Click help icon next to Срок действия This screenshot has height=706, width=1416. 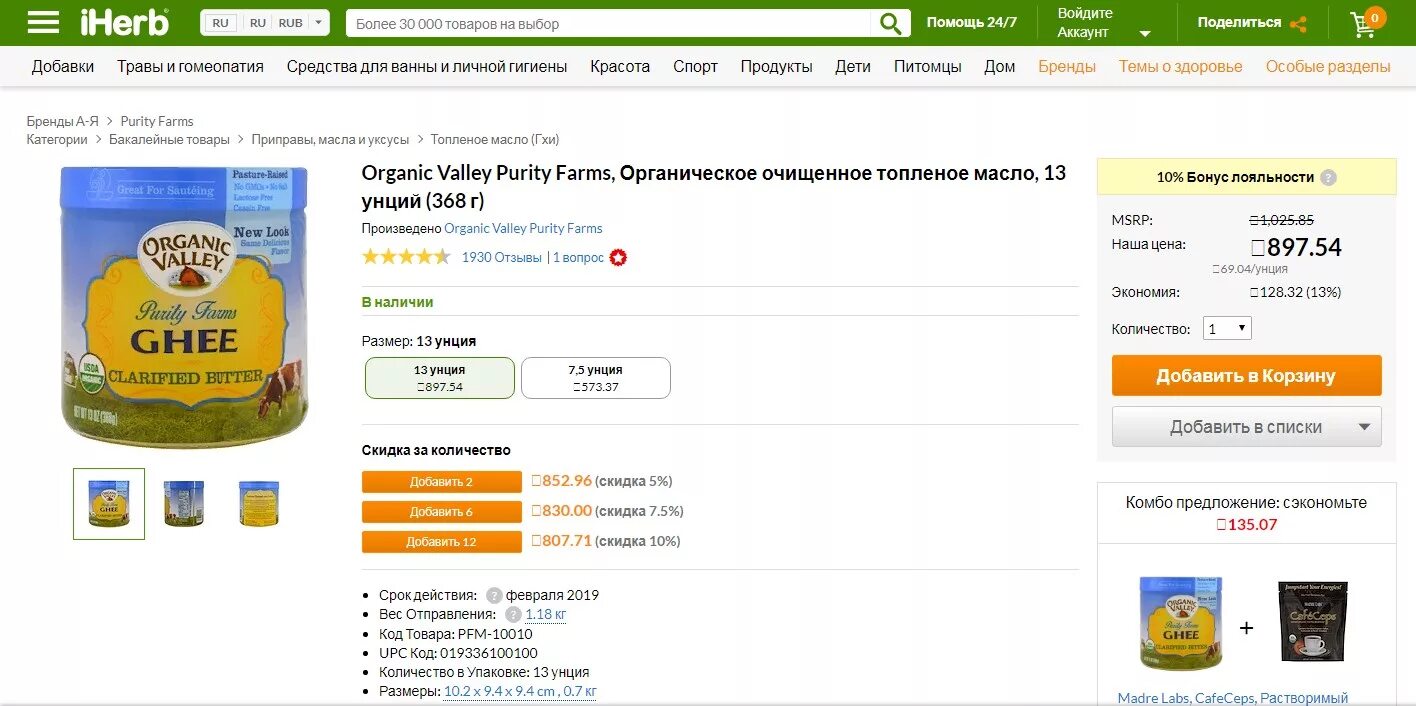(x=493, y=595)
